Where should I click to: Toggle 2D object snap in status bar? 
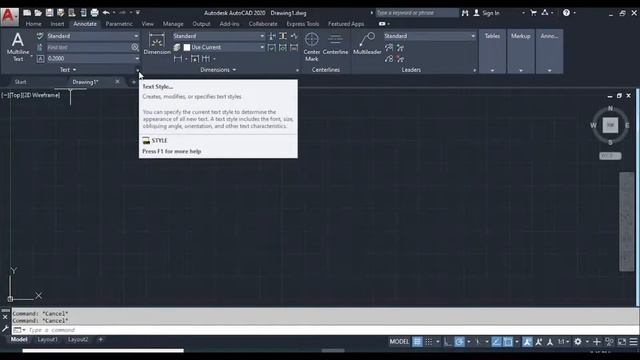pyautogui.click(x=508, y=342)
